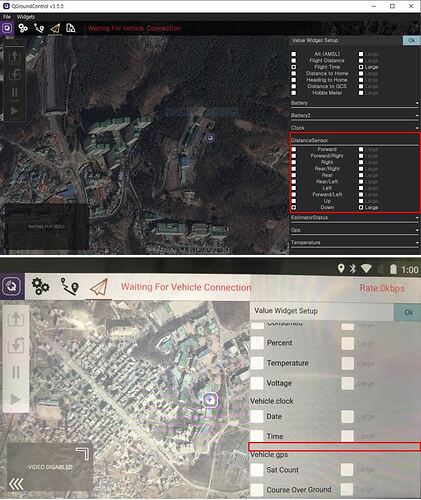Expand the EstimatorStatus section
Image resolution: width=421 pixels, height=500 pixels.
click(355, 218)
